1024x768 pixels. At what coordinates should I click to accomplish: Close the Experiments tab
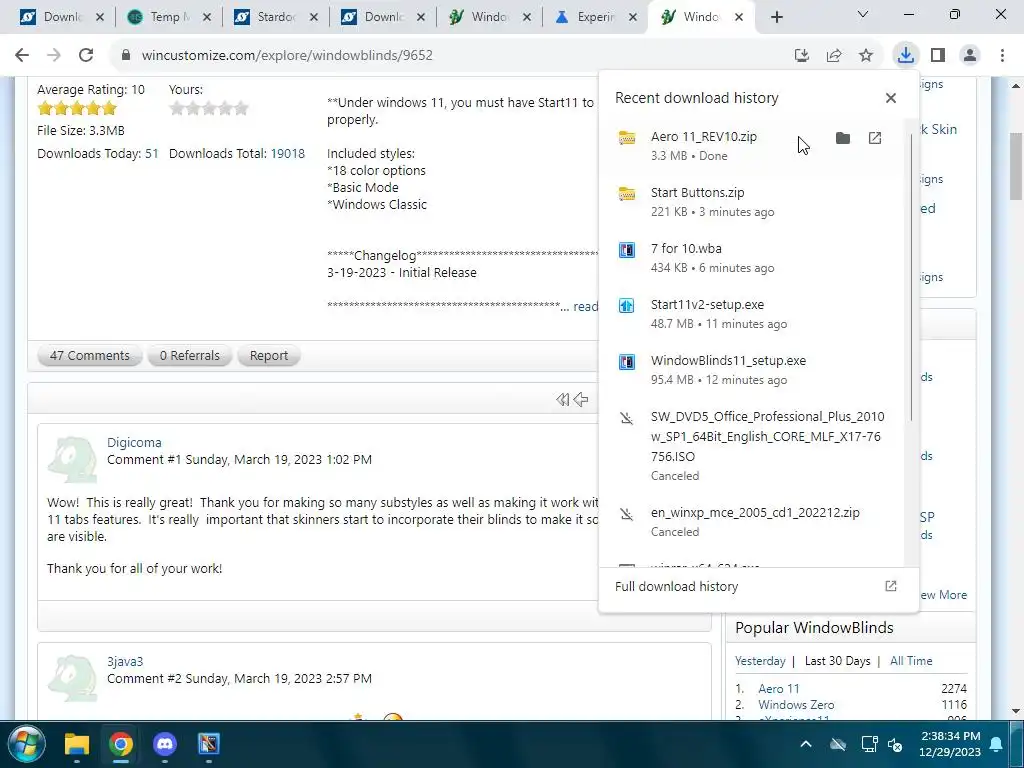click(632, 17)
